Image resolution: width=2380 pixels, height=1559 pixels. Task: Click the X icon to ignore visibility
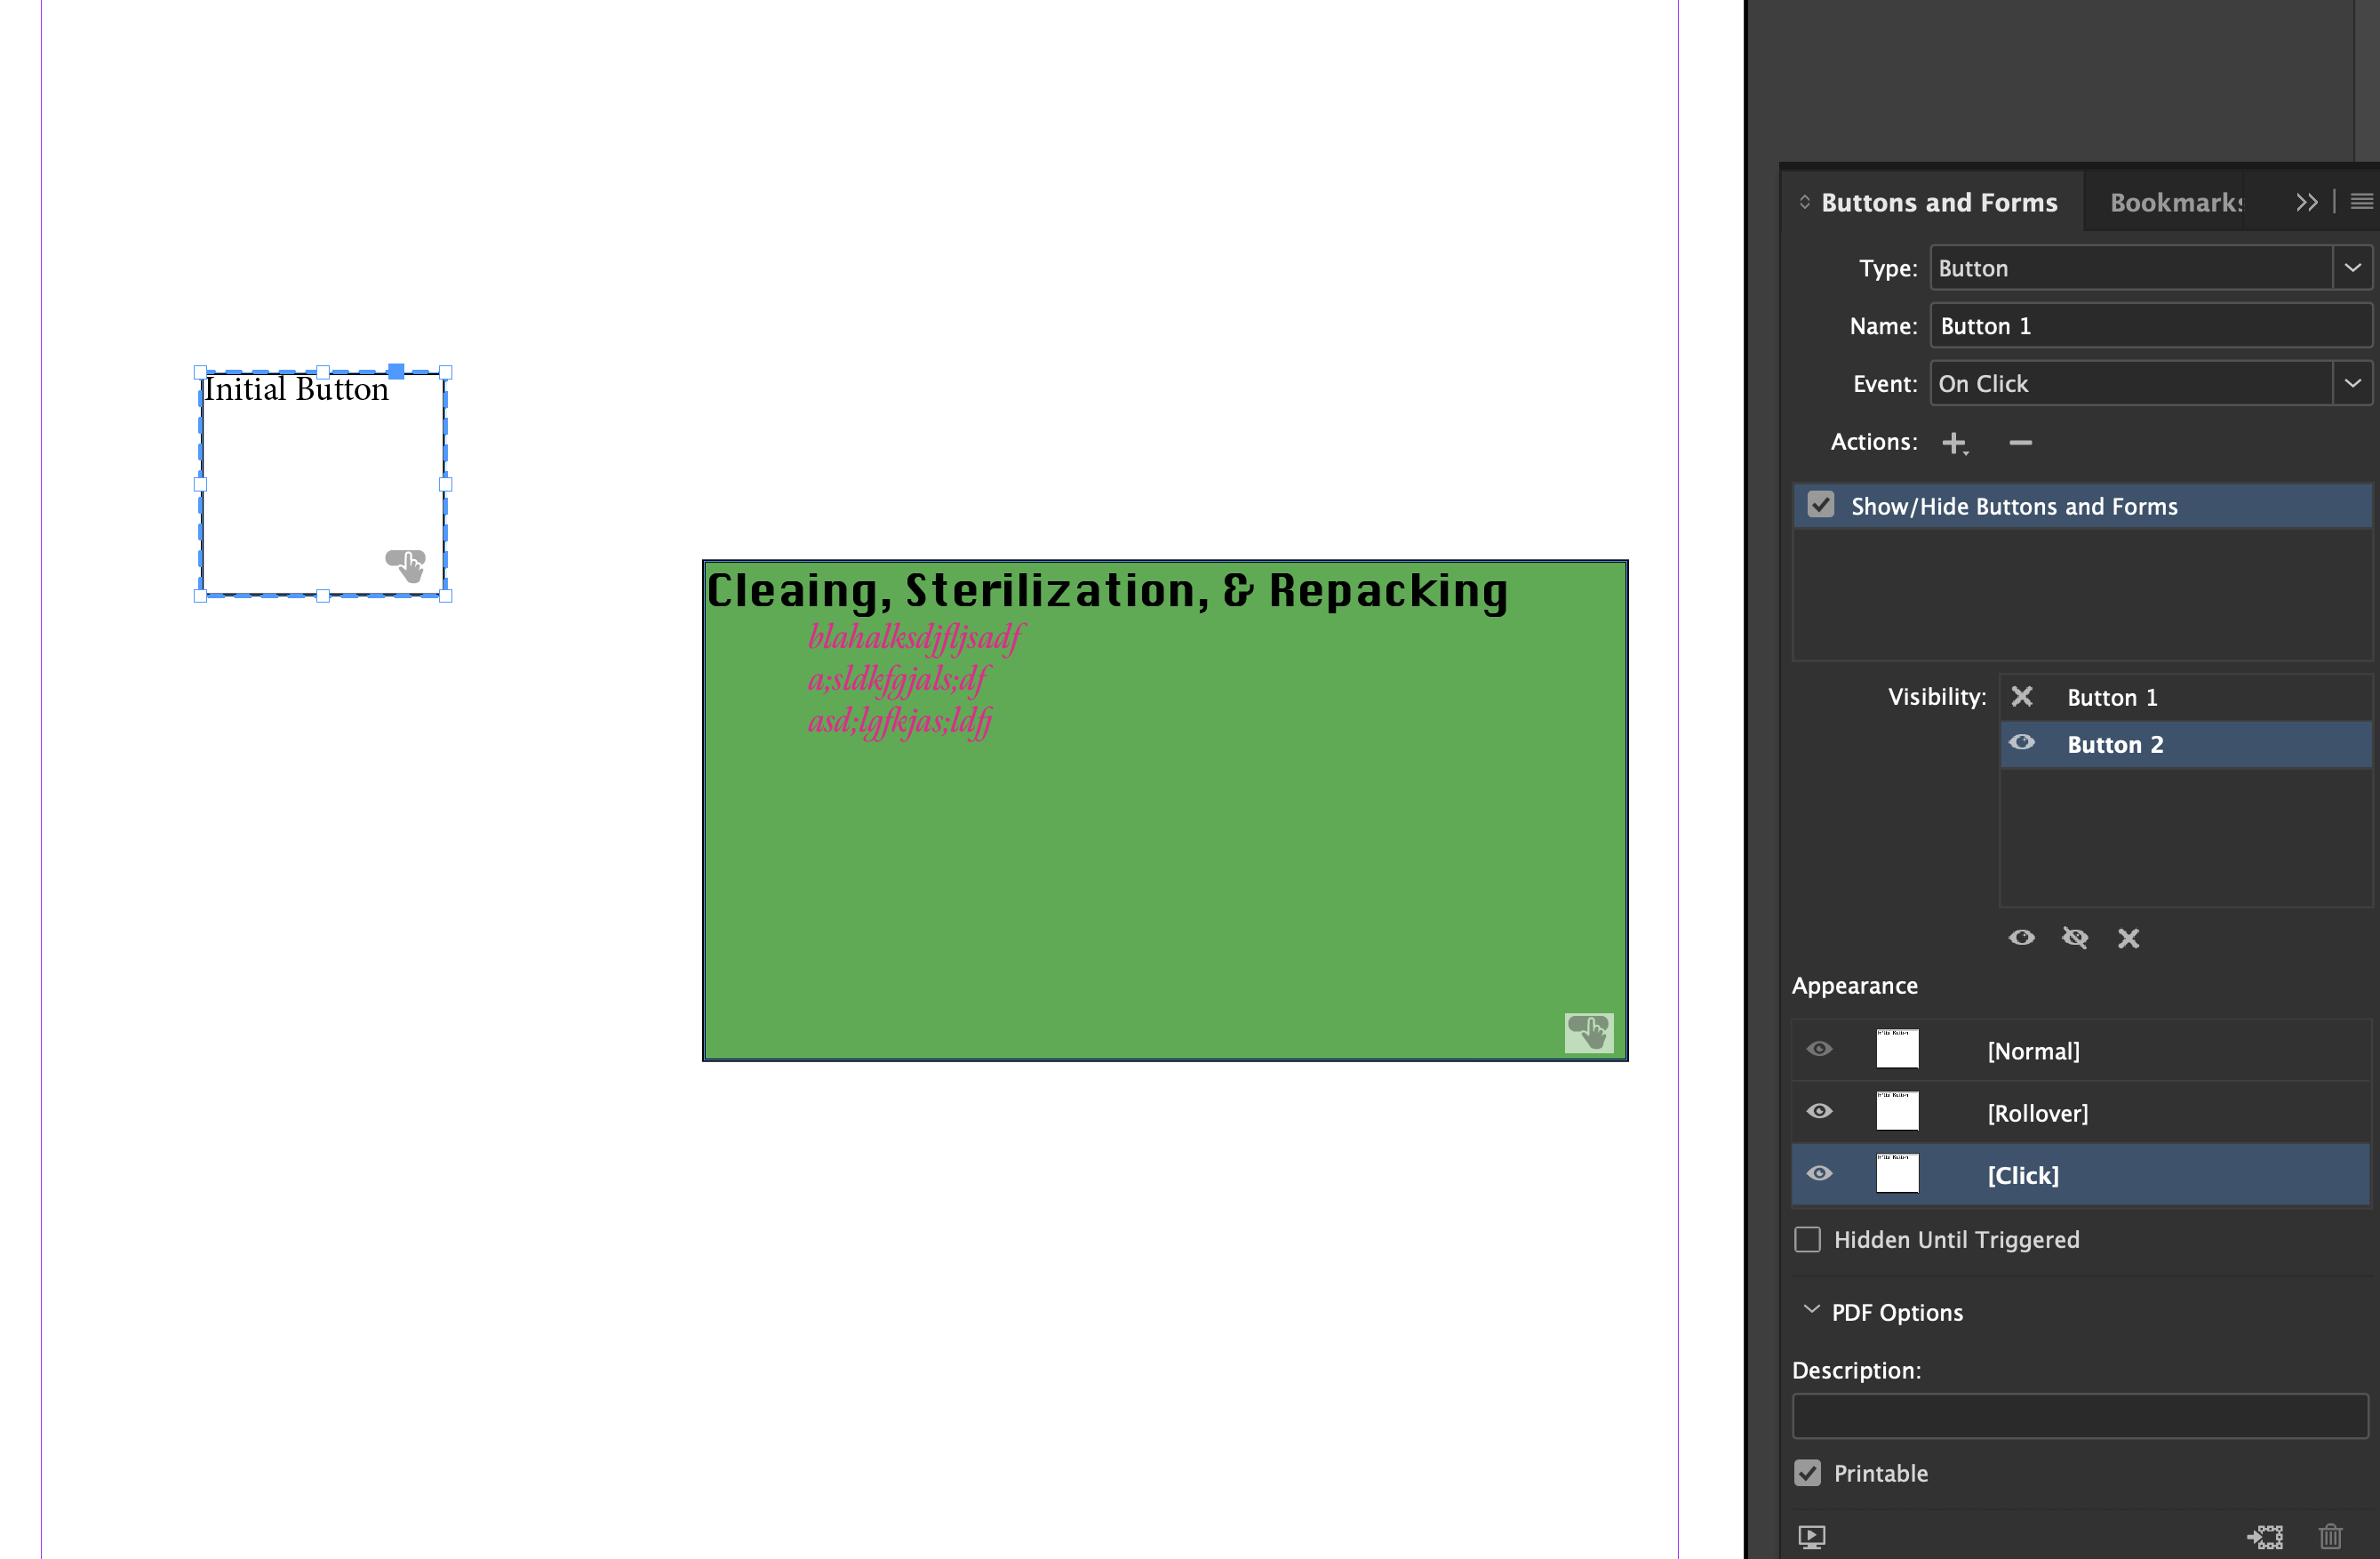pos(2129,938)
